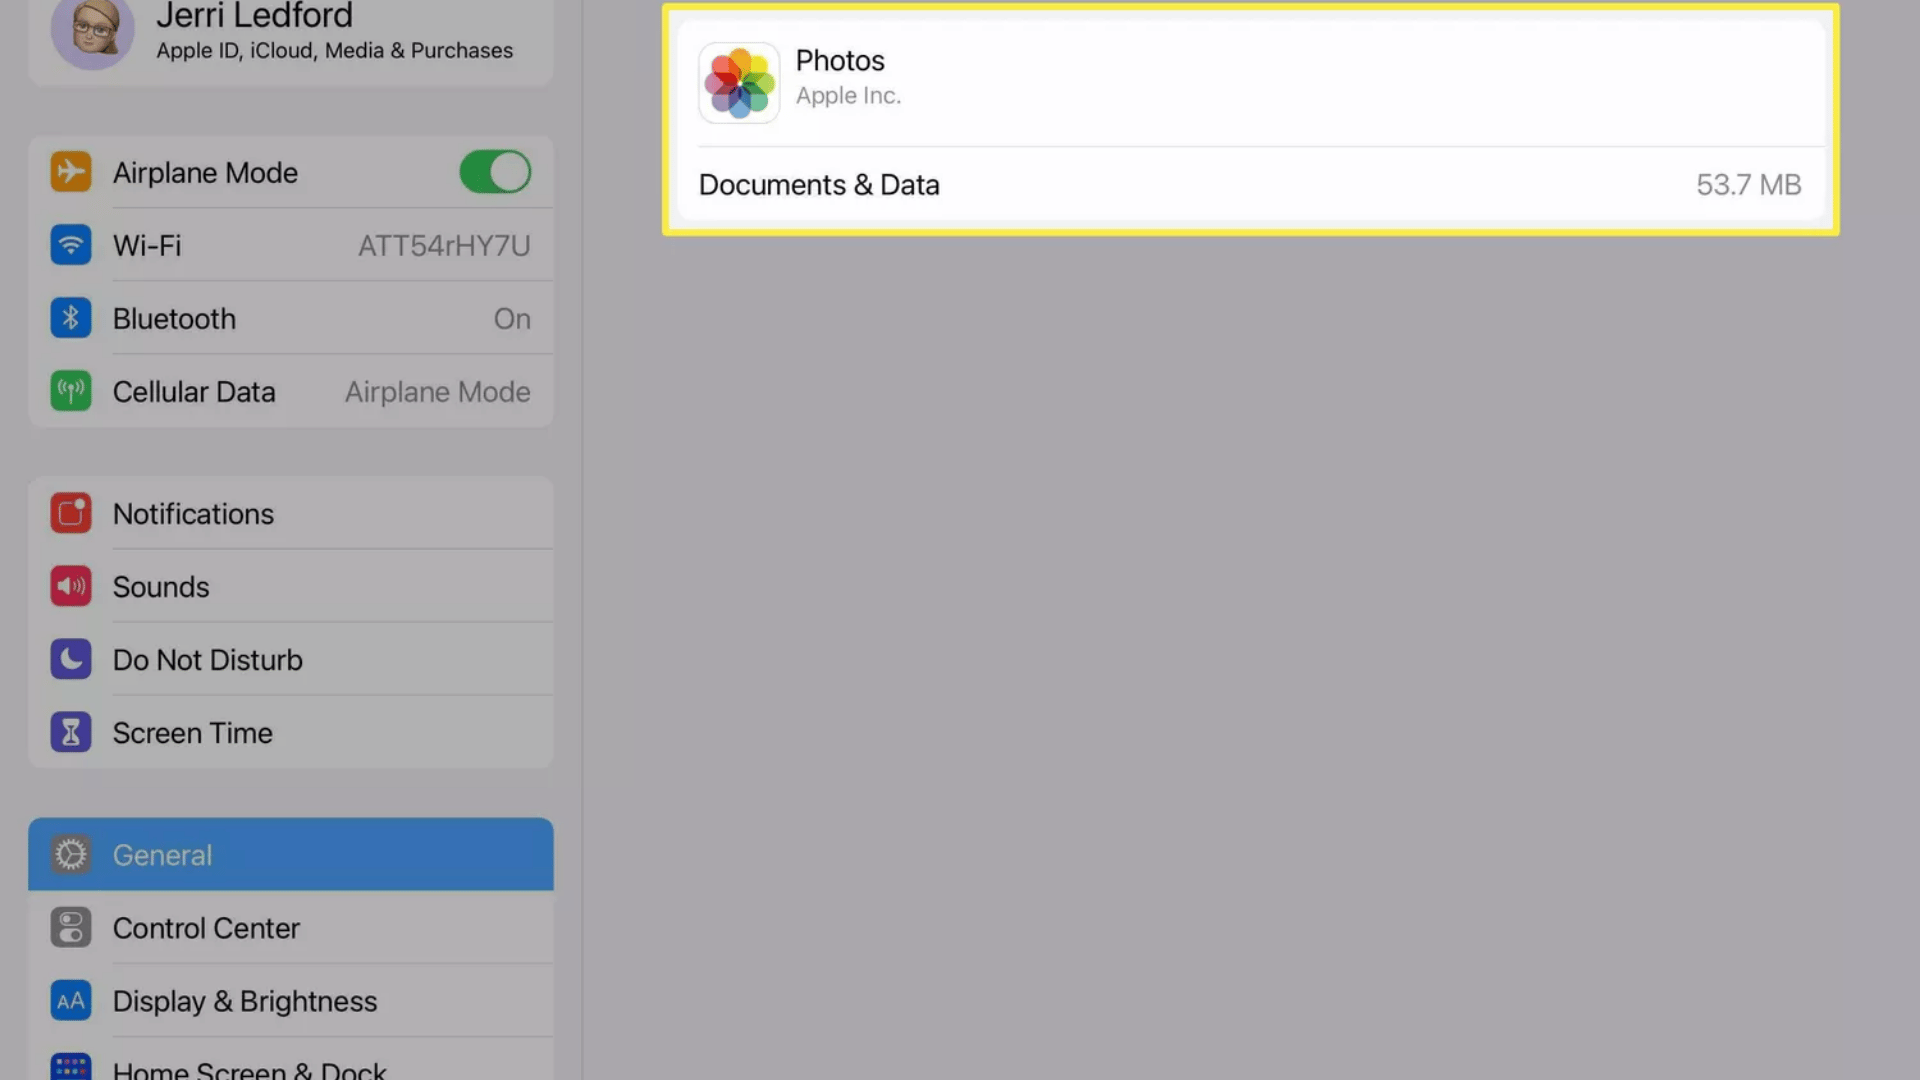Turn off the Airplane Mode switch
The height and width of the screenshot is (1080, 1920).
[495, 172]
